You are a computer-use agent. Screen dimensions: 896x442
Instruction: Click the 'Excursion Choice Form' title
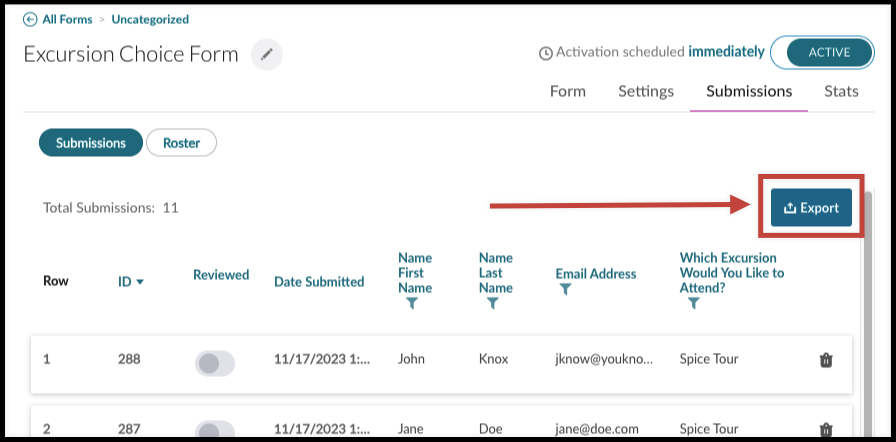point(131,54)
